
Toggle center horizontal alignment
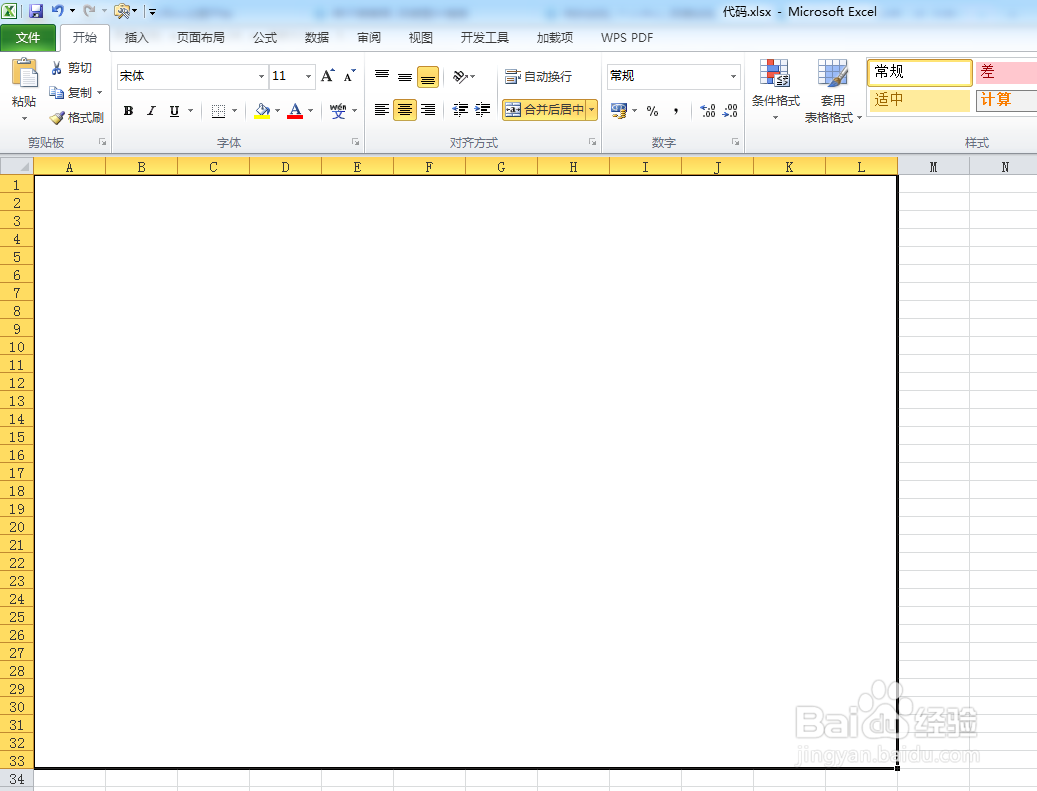pyautogui.click(x=405, y=110)
